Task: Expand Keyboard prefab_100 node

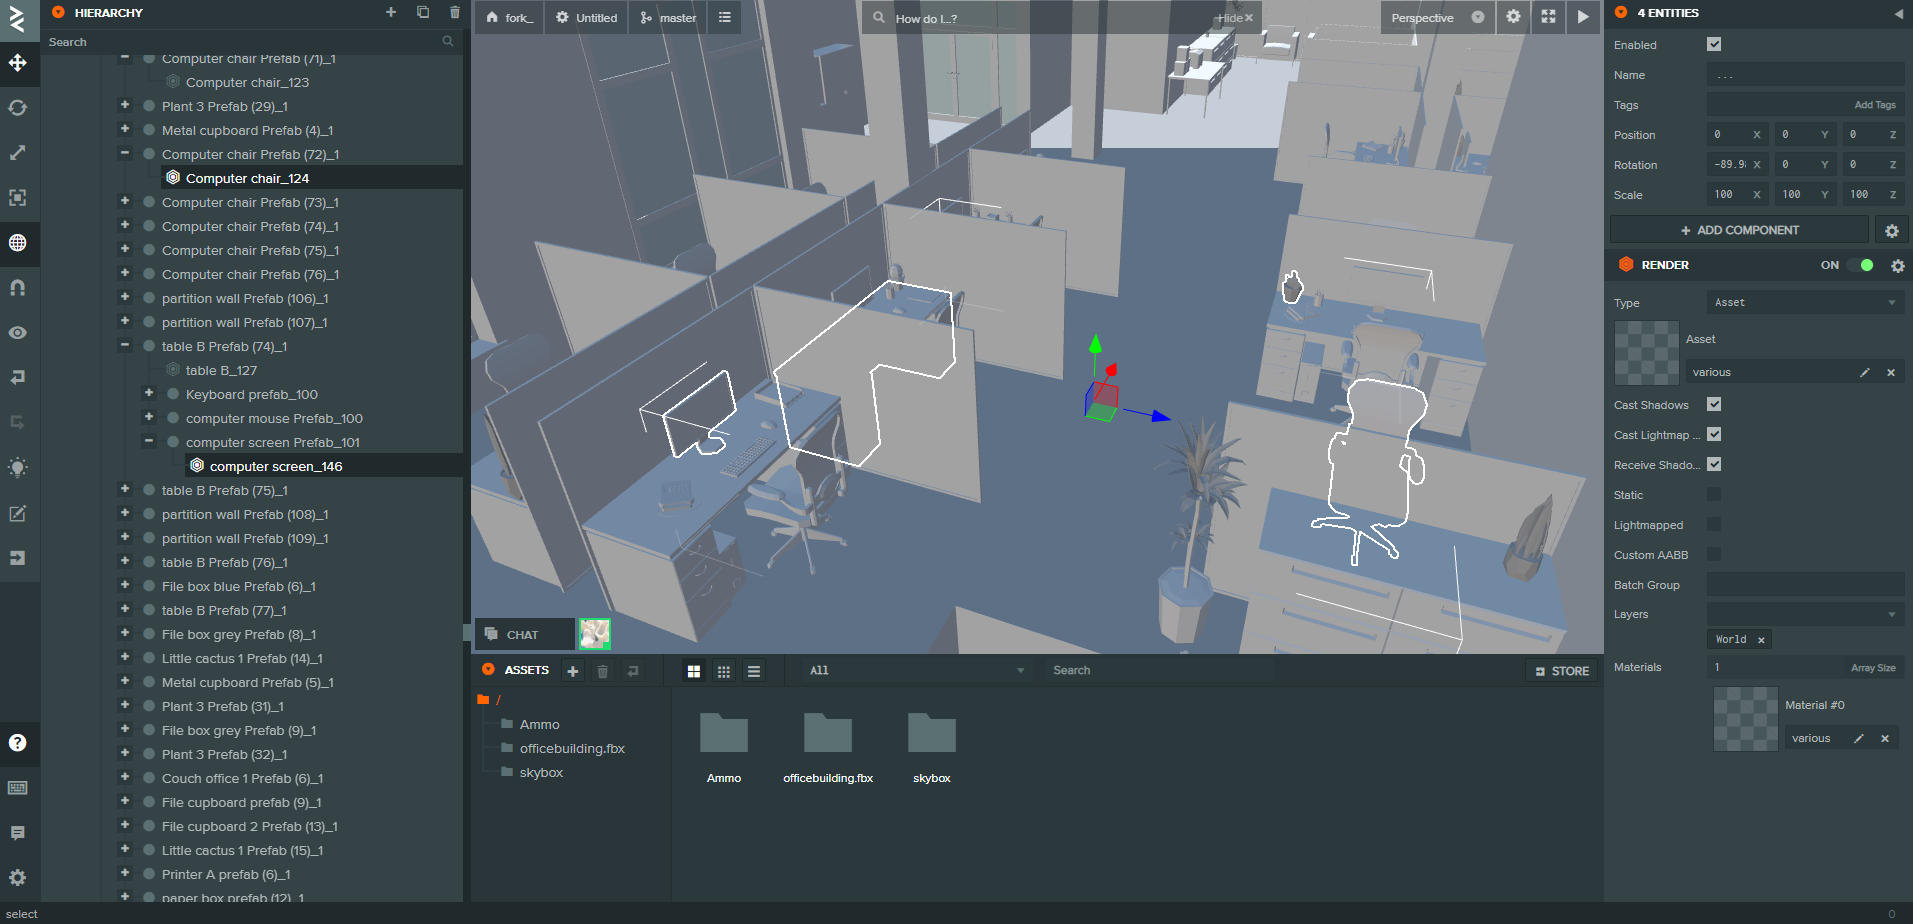Action: 149,393
